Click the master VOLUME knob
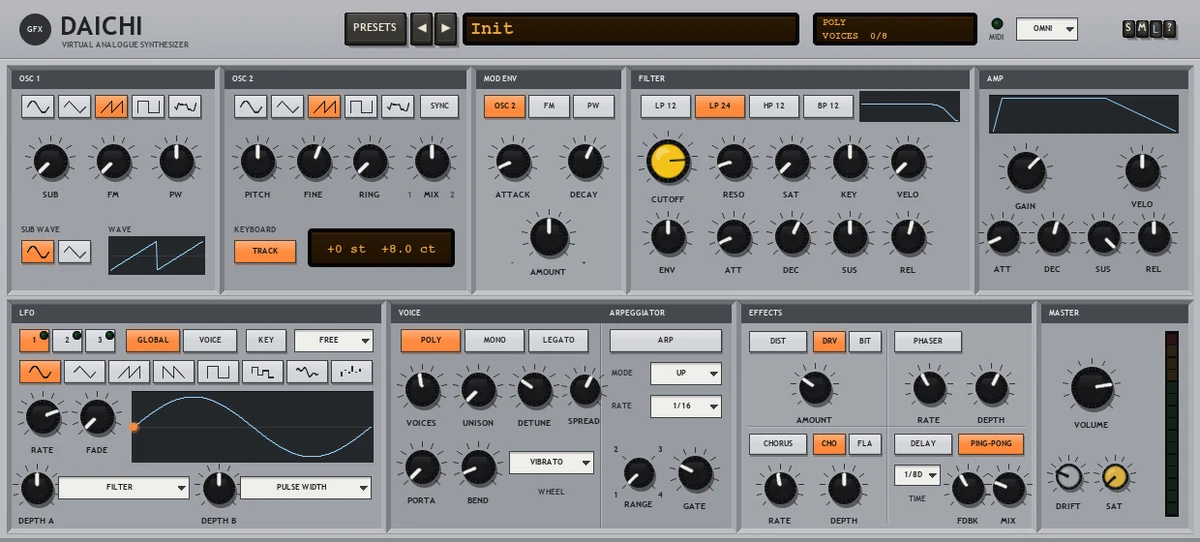The height and width of the screenshot is (542, 1200). [x=1091, y=389]
